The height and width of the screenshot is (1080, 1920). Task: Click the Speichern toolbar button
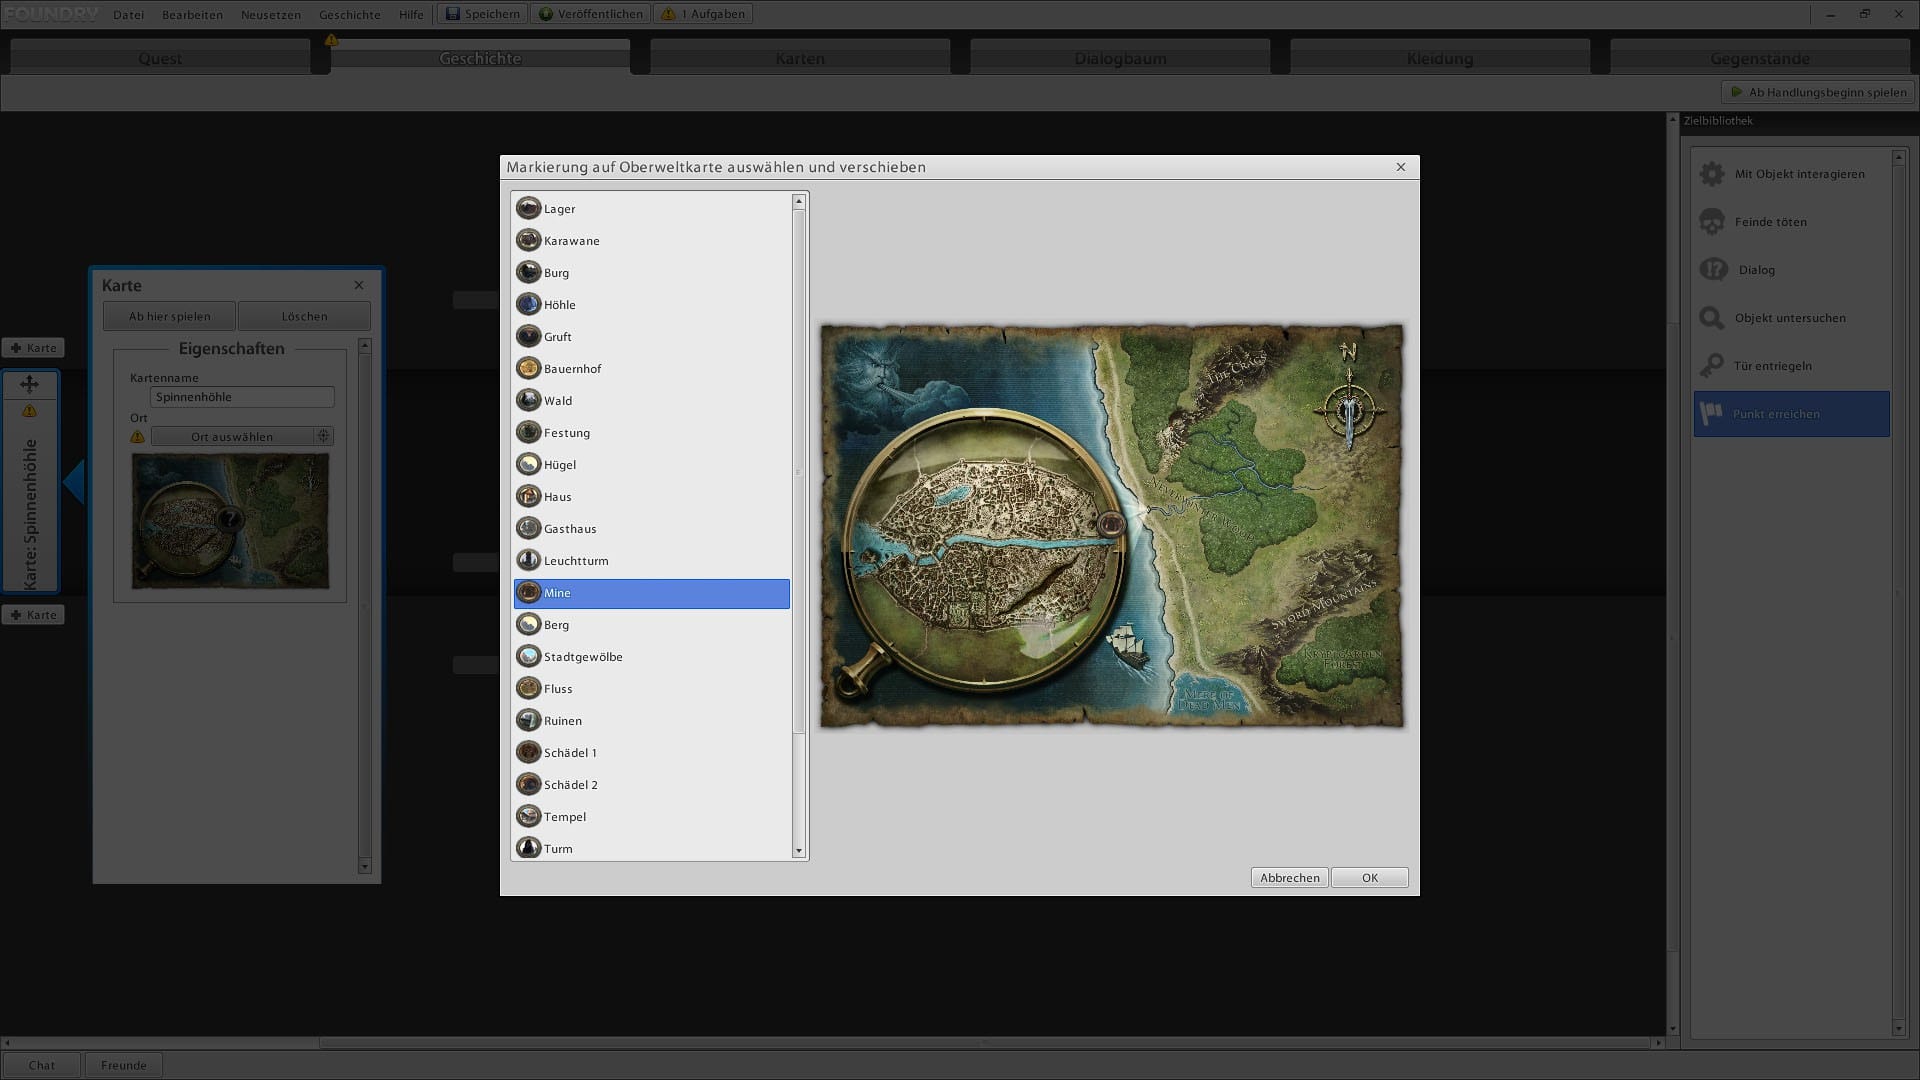click(483, 14)
